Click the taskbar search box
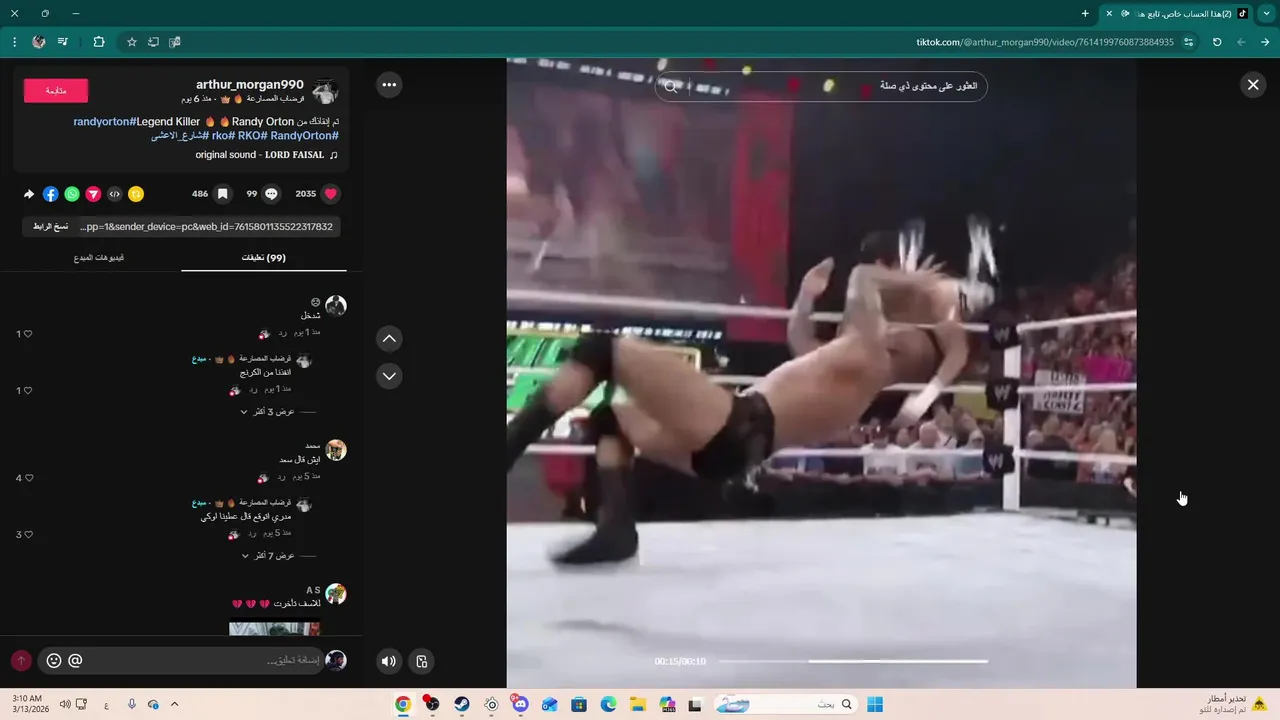Viewport: 1280px width, 720px height. coord(786,704)
